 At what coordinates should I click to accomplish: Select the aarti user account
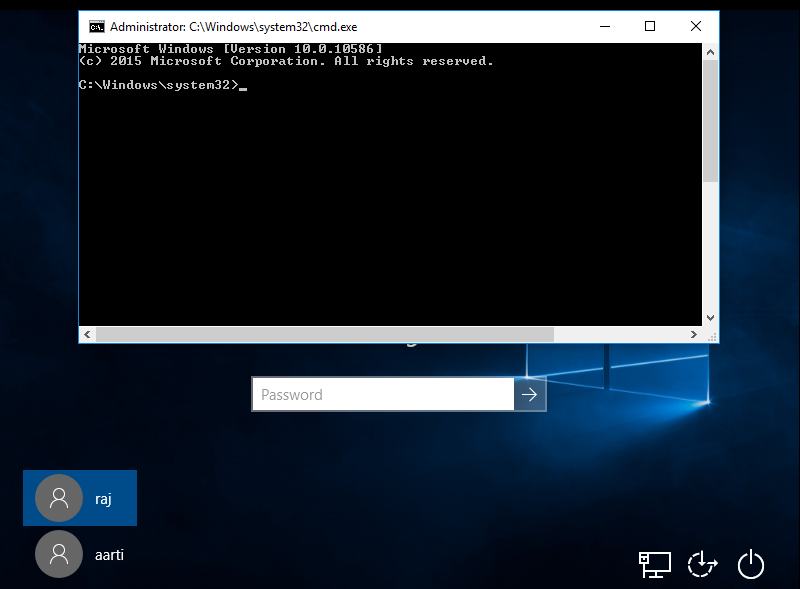pos(80,554)
